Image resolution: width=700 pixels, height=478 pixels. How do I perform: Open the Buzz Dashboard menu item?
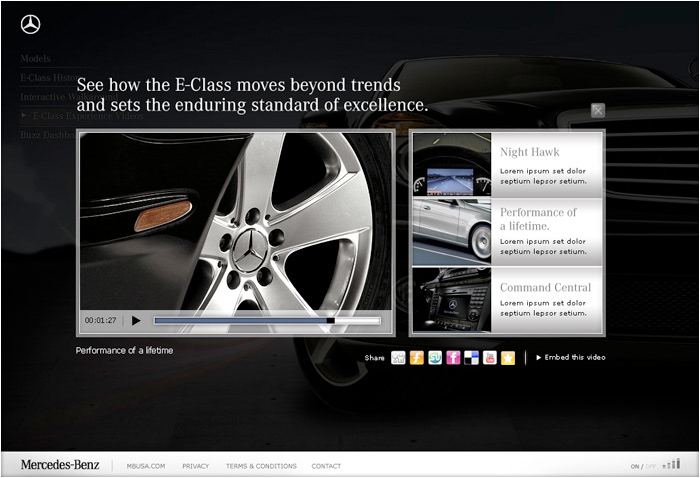pyautogui.click(x=48, y=135)
